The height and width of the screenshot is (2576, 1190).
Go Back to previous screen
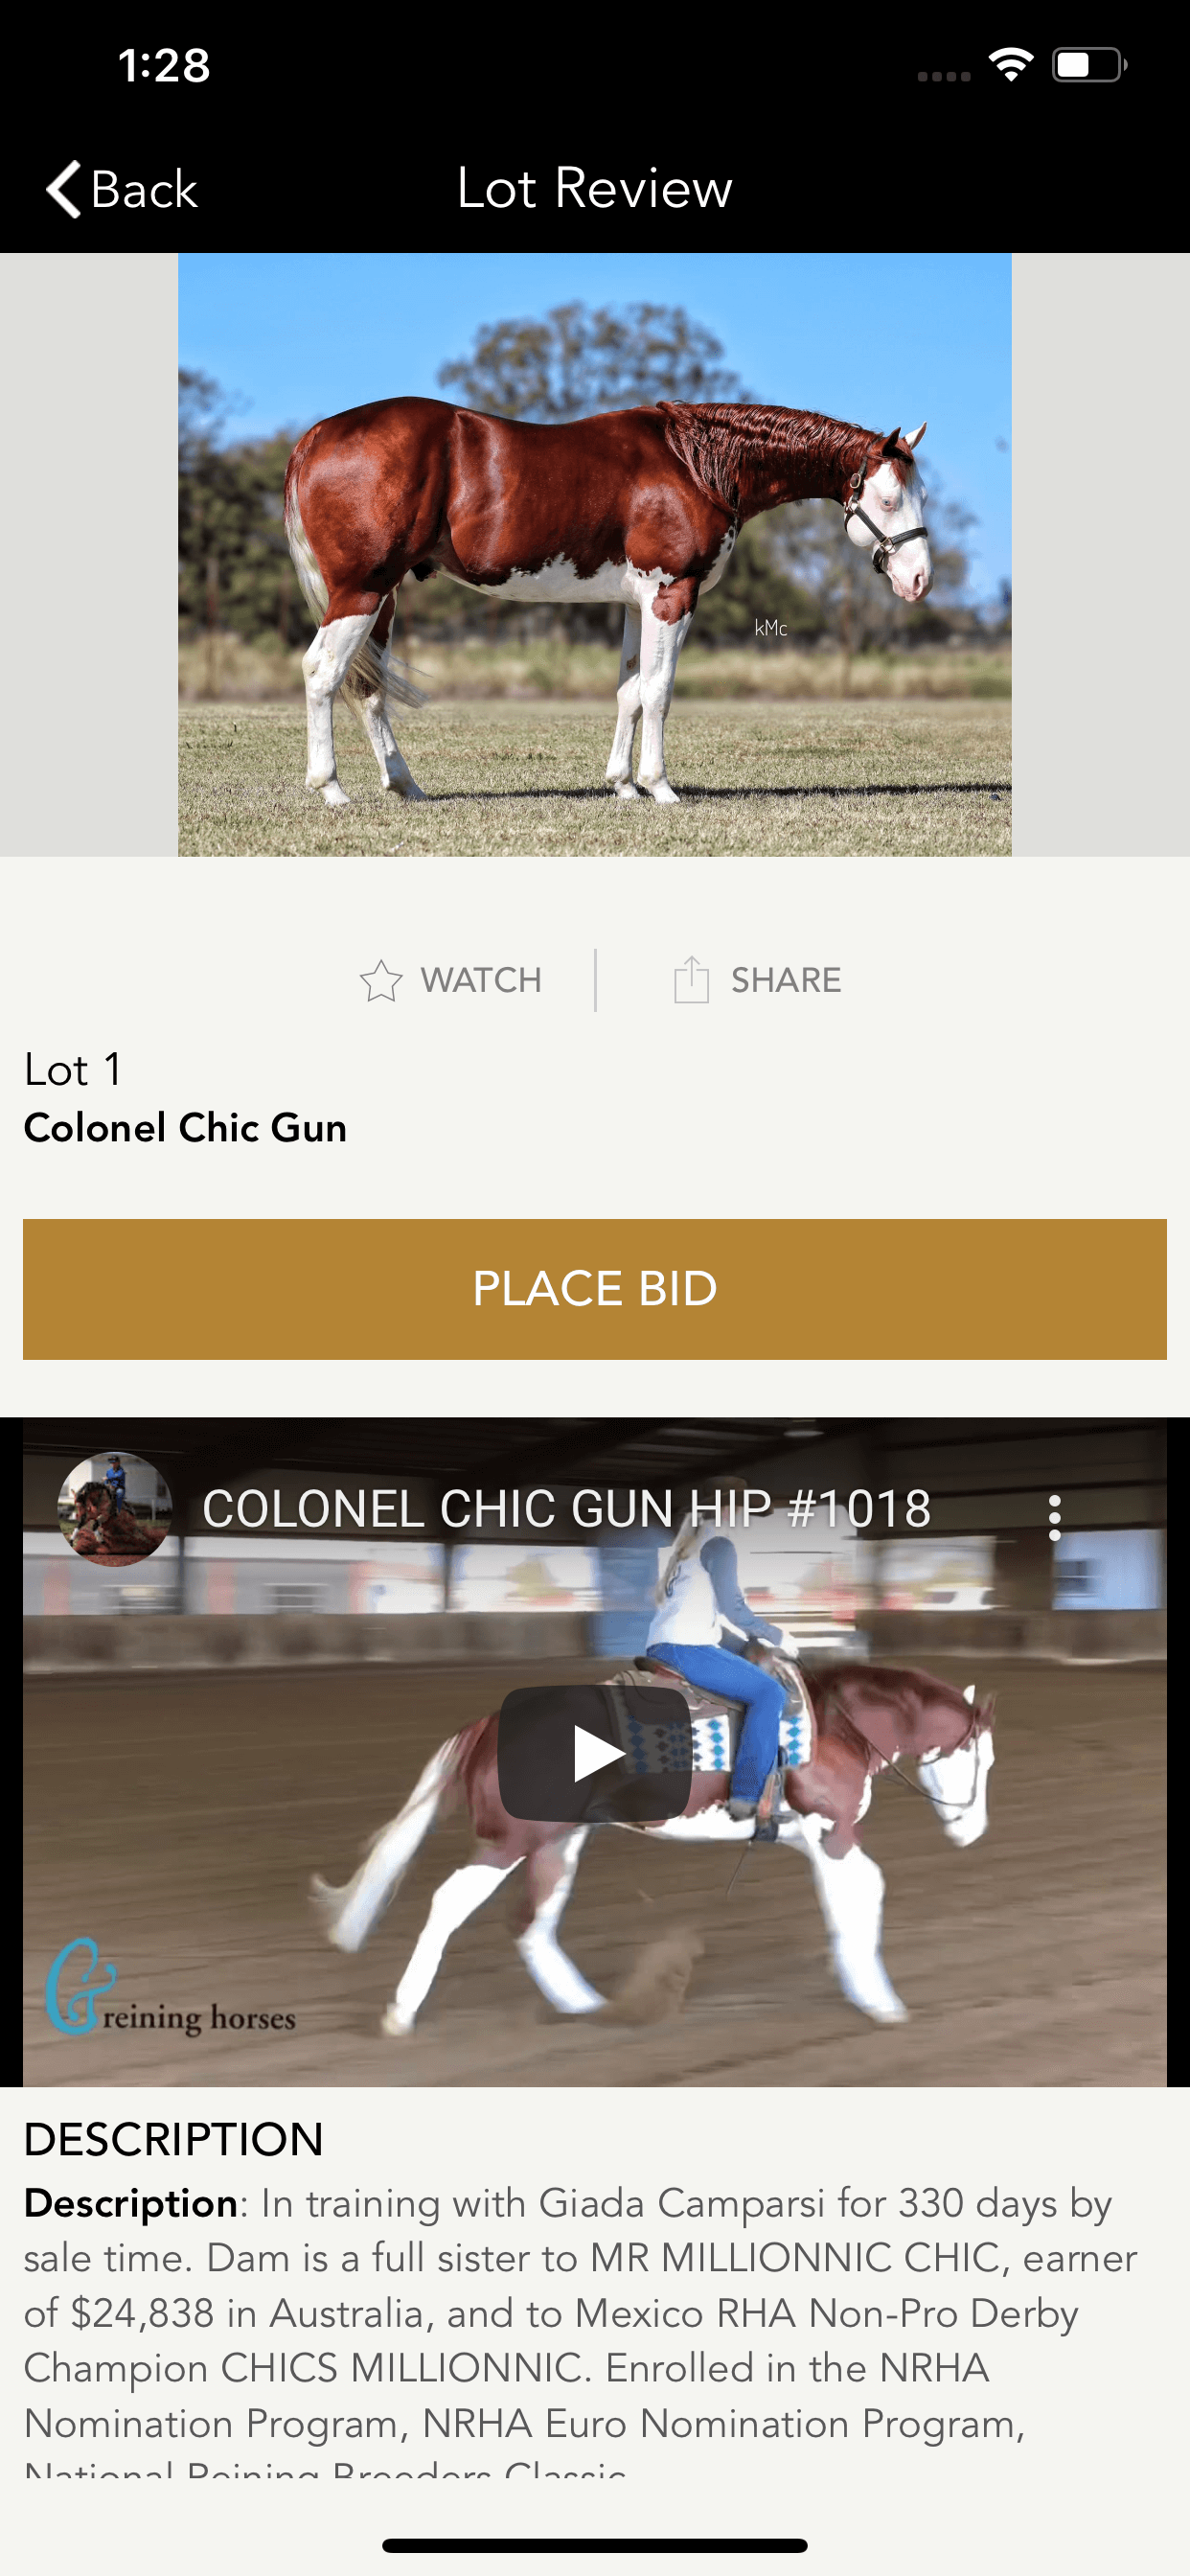click(122, 188)
